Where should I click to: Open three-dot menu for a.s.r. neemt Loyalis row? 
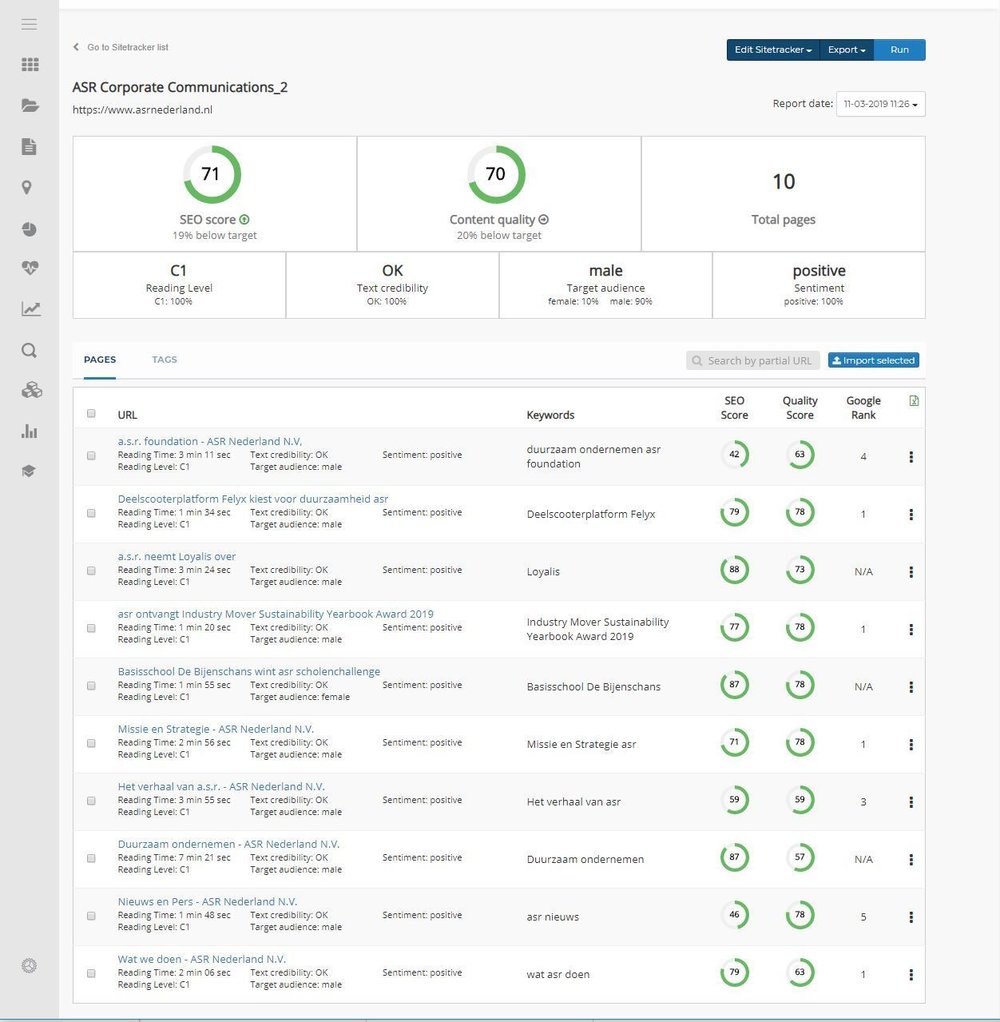(911, 572)
